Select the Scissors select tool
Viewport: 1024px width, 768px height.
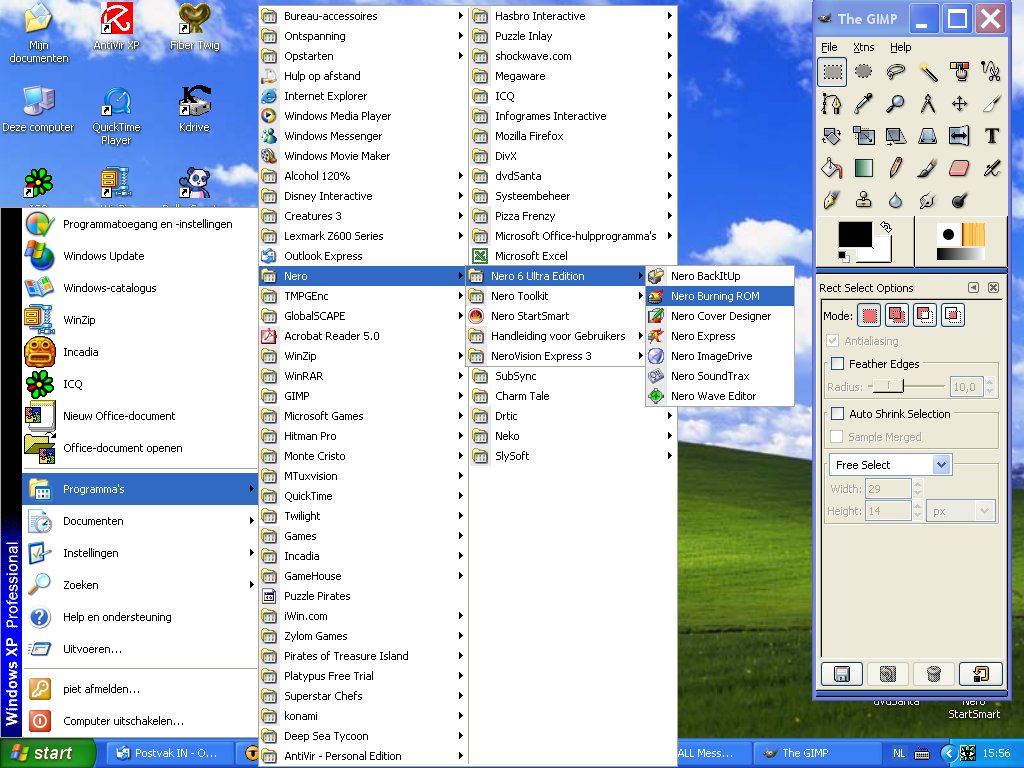[992, 71]
